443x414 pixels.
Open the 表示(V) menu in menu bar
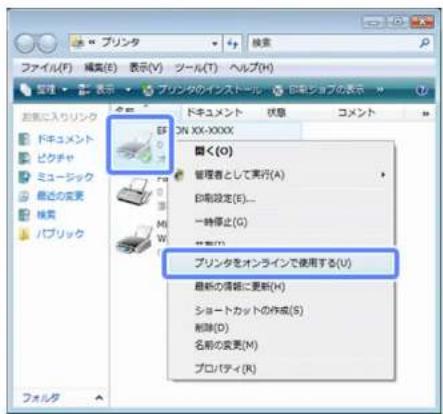pos(146,68)
